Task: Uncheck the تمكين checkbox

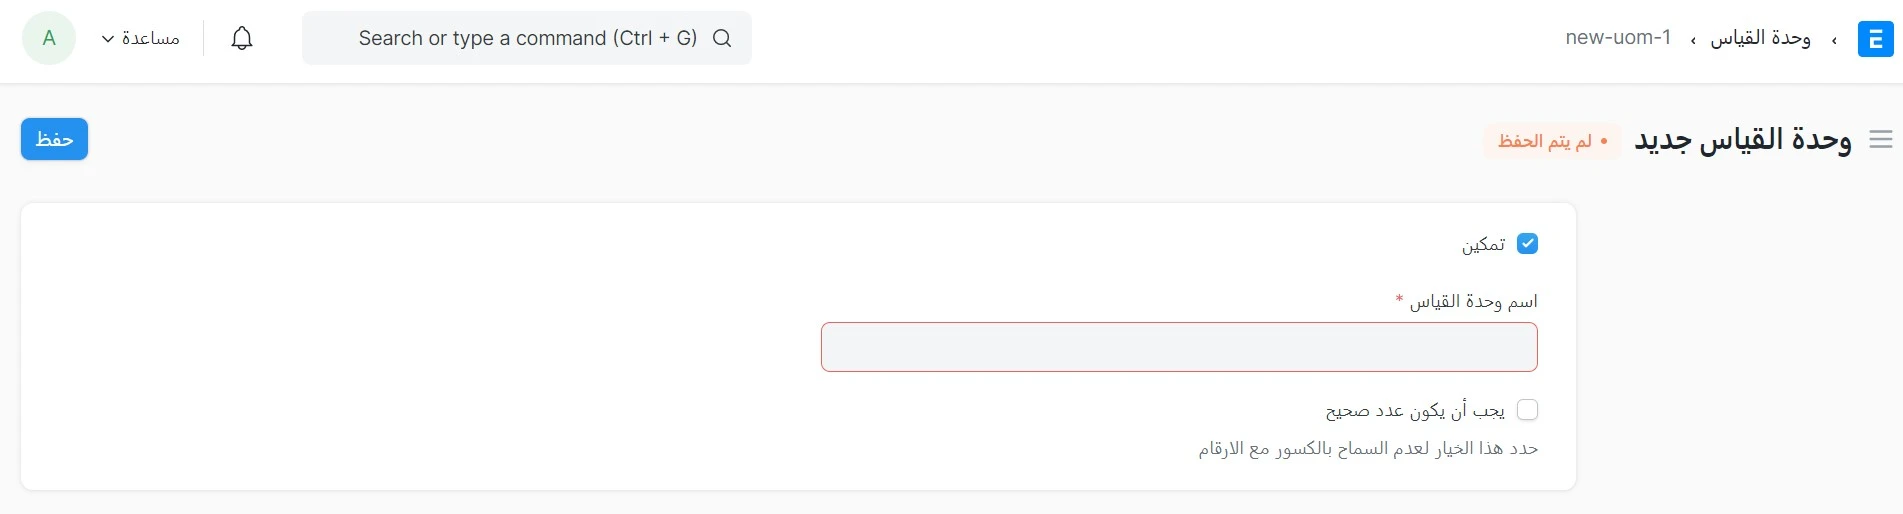Action: (x=1527, y=244)
